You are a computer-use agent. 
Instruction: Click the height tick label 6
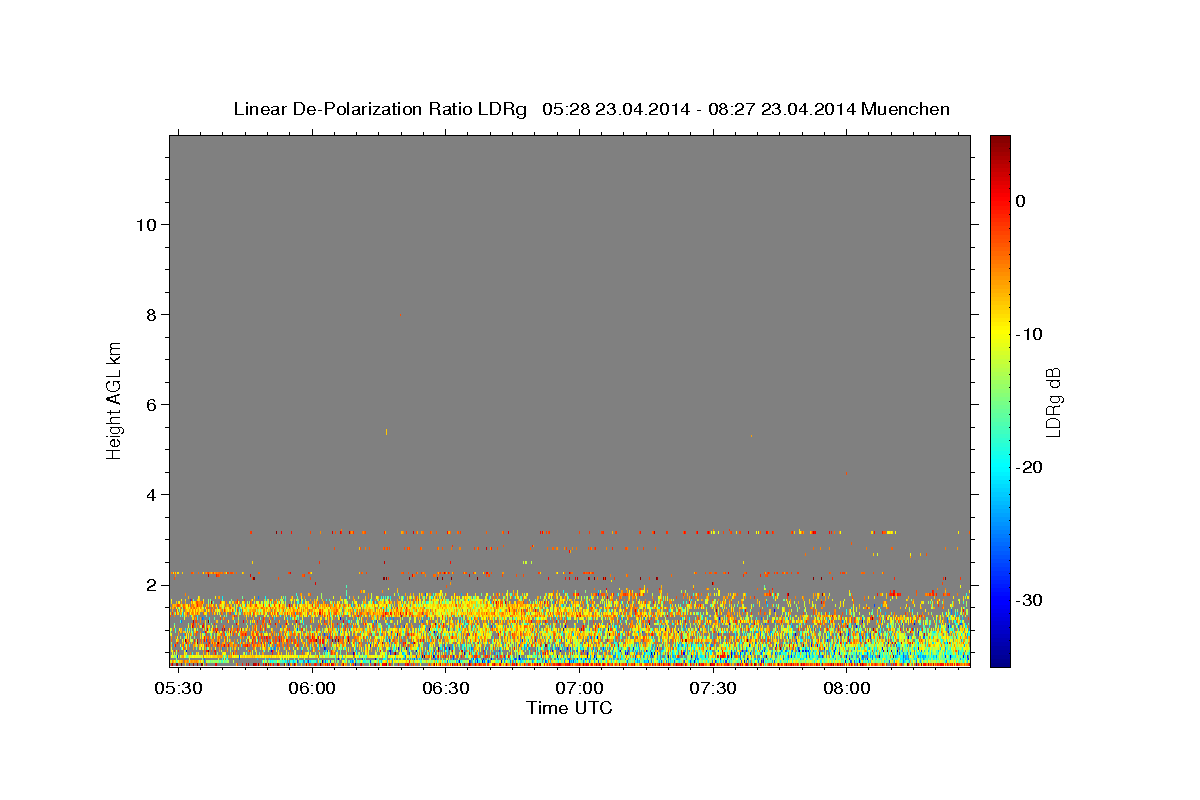(151, 404)
